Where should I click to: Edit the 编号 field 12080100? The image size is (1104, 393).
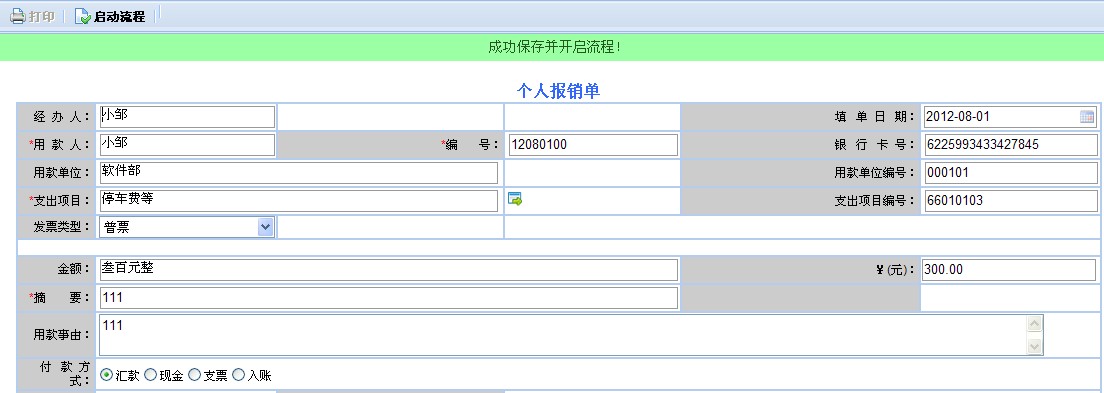[x=593, y=145]
